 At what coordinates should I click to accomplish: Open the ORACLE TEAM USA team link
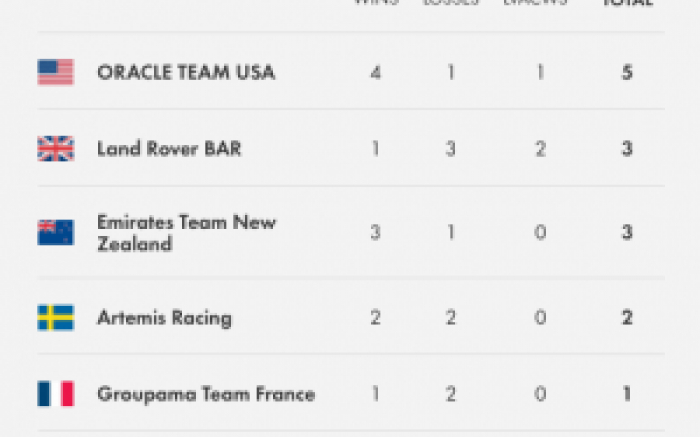(186, 72)
